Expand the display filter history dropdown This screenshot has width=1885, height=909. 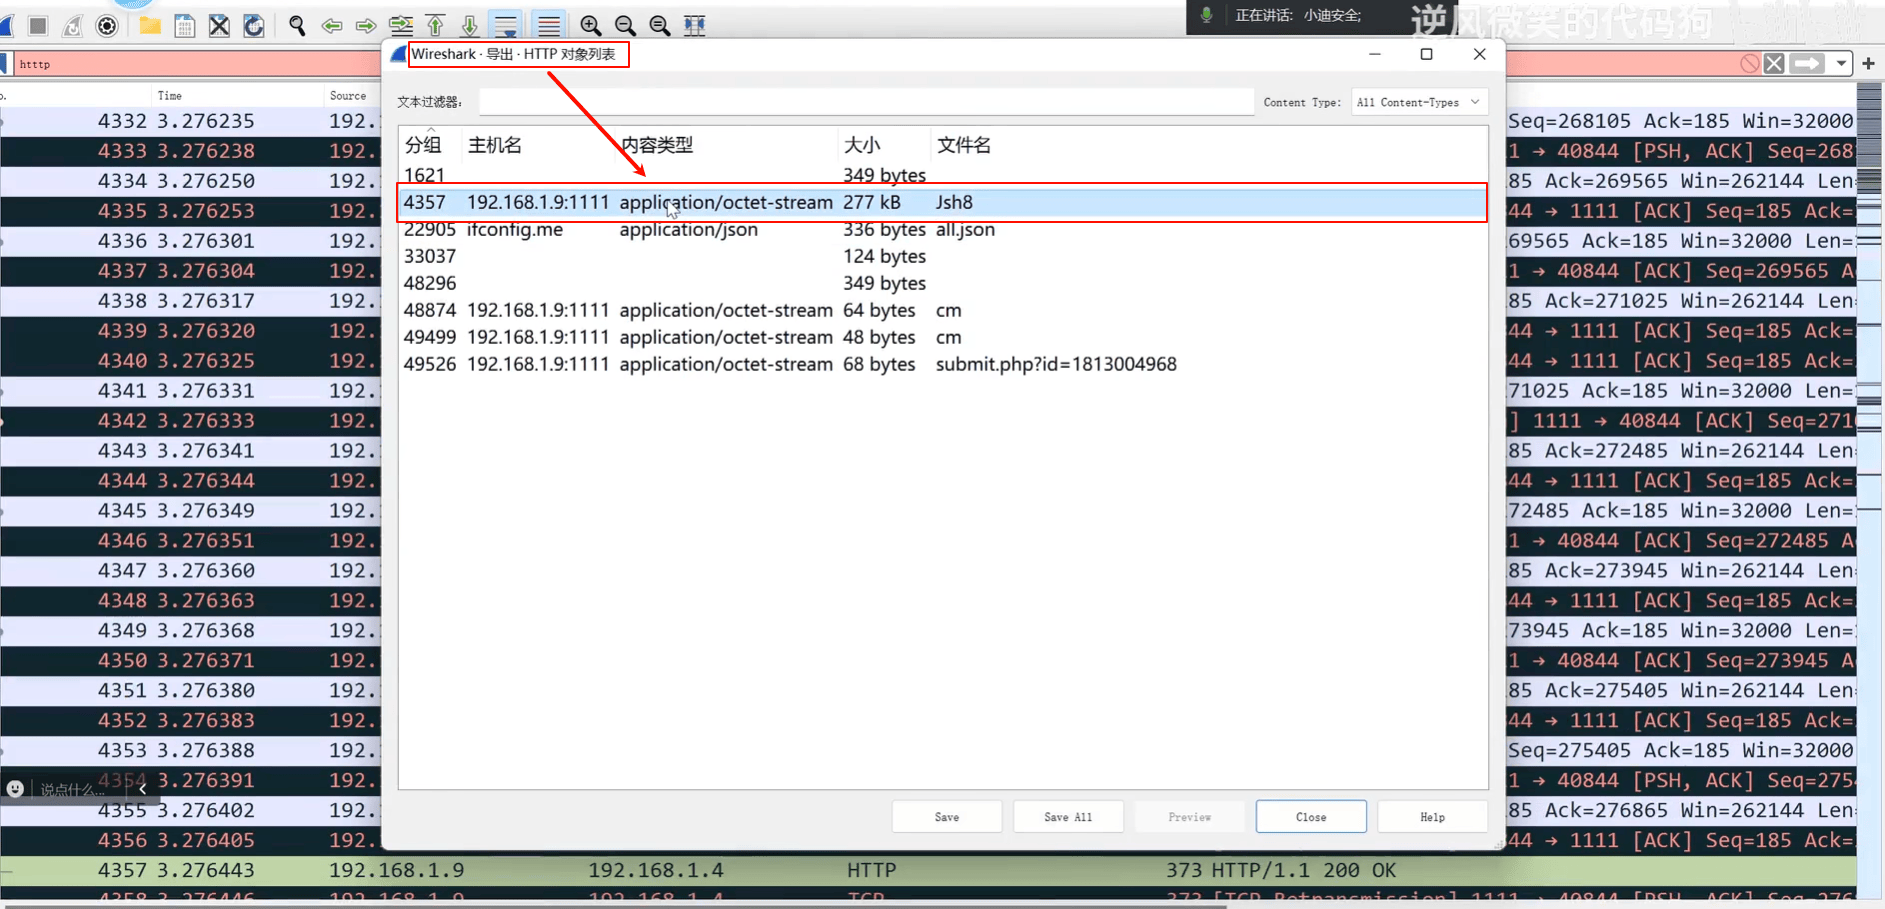click(x=1841, y=64)
